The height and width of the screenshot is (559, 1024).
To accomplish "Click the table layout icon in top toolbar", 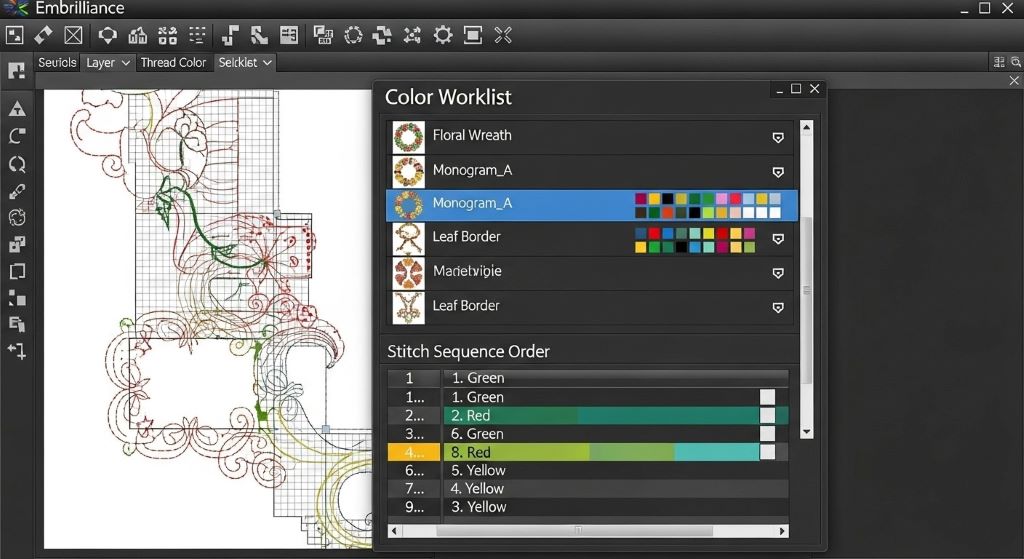I will 289,35.
